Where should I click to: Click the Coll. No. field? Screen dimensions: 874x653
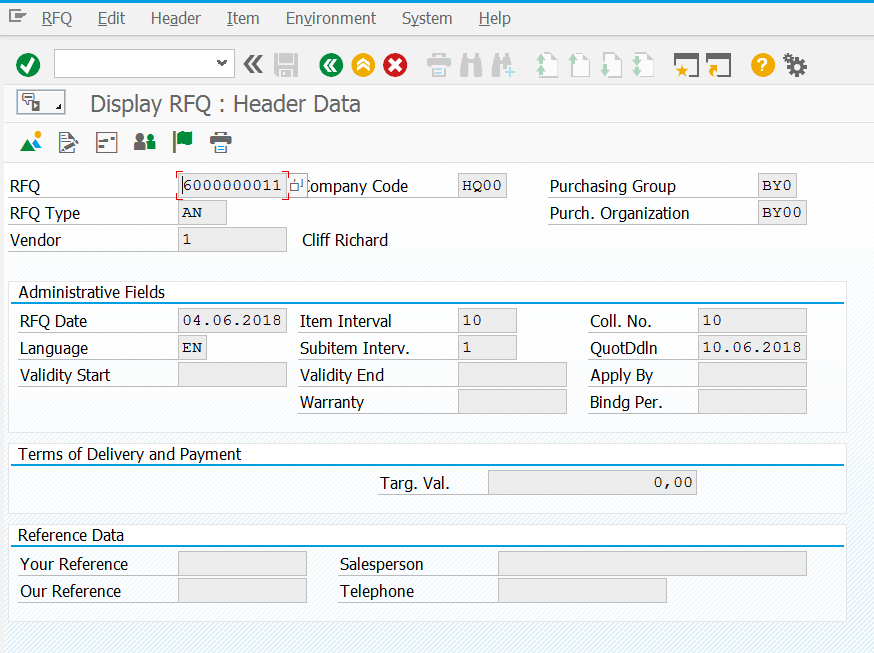(x=752, y=320)
